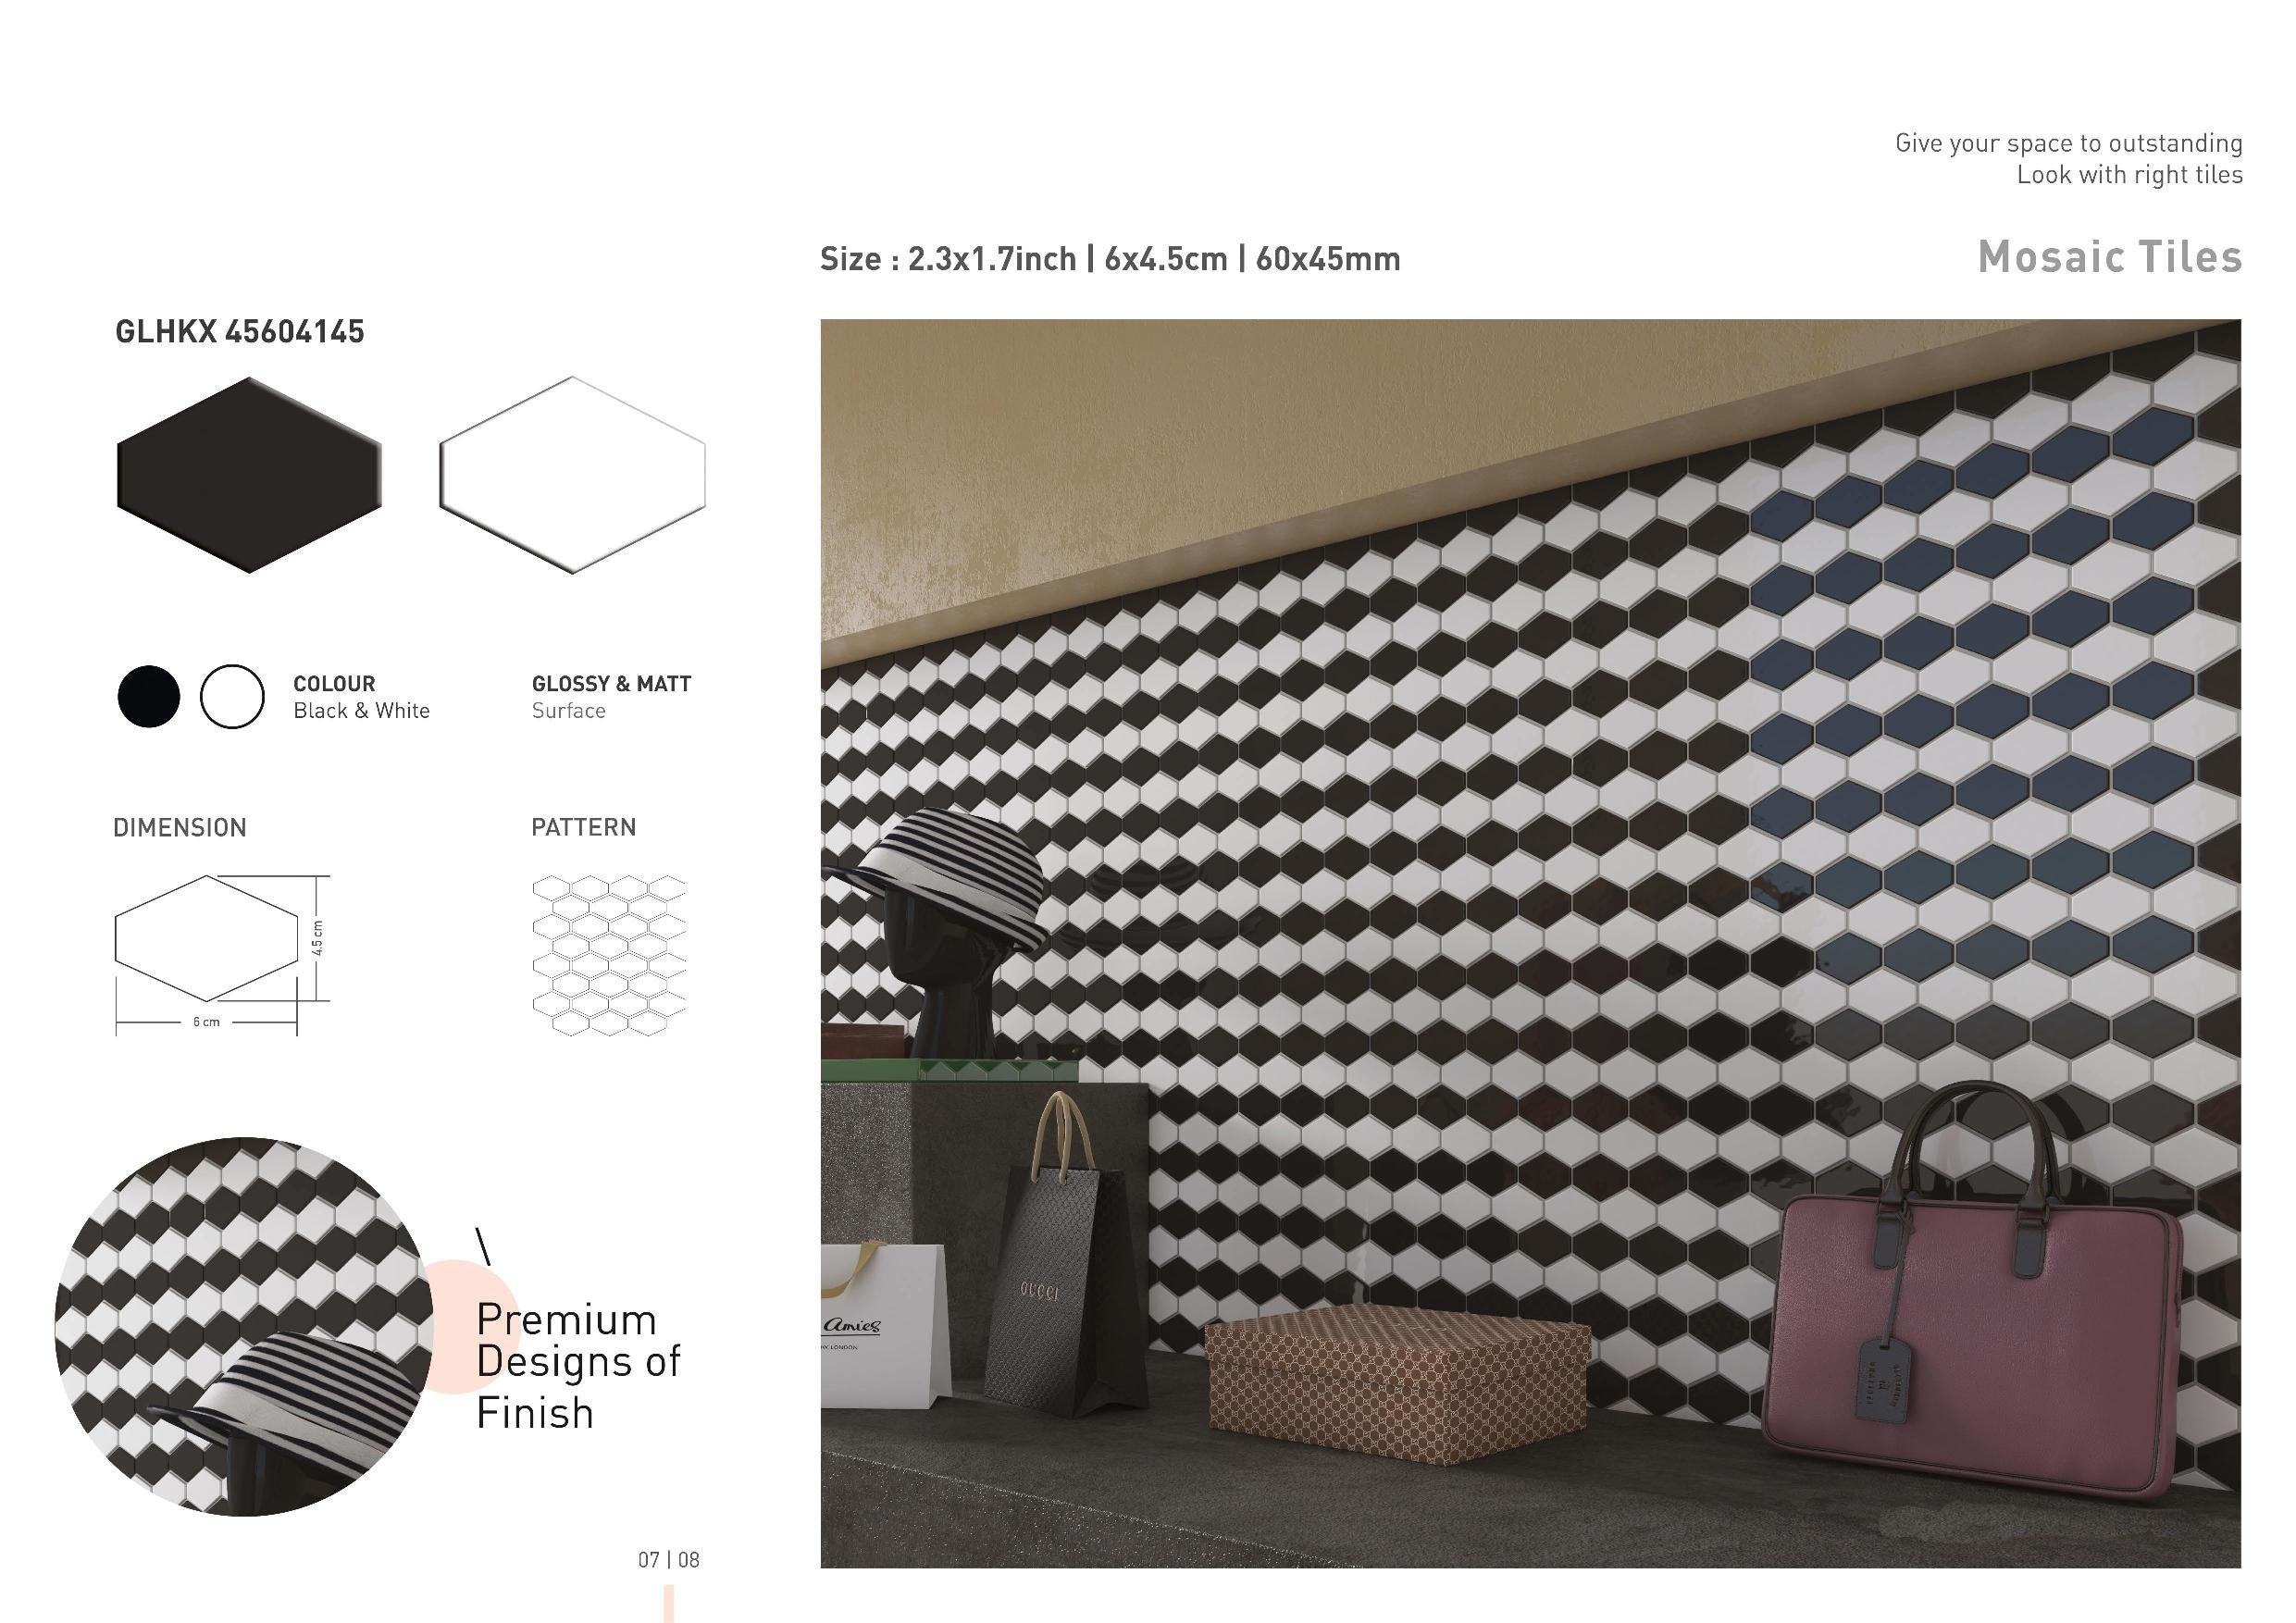The height and width of the screenshot is (1623, 2296).
Task: Select the black colour circle swatch
Action: pos(149,696)
